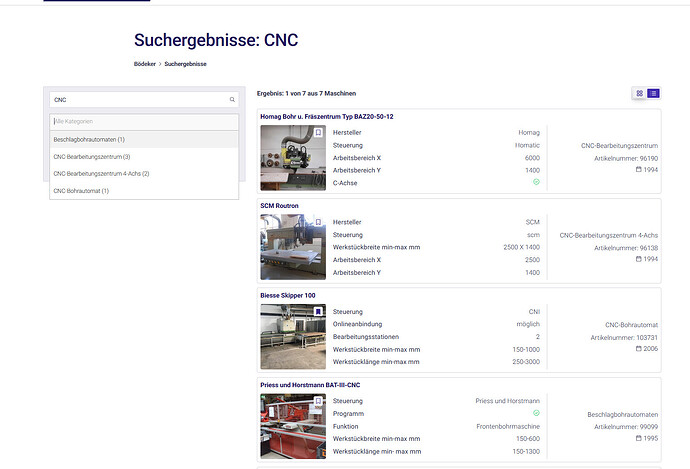Open the Priess und Horstmann thumbnail
Image resolution: width=690 pixels, height=469 pixels.
[293, 426]
